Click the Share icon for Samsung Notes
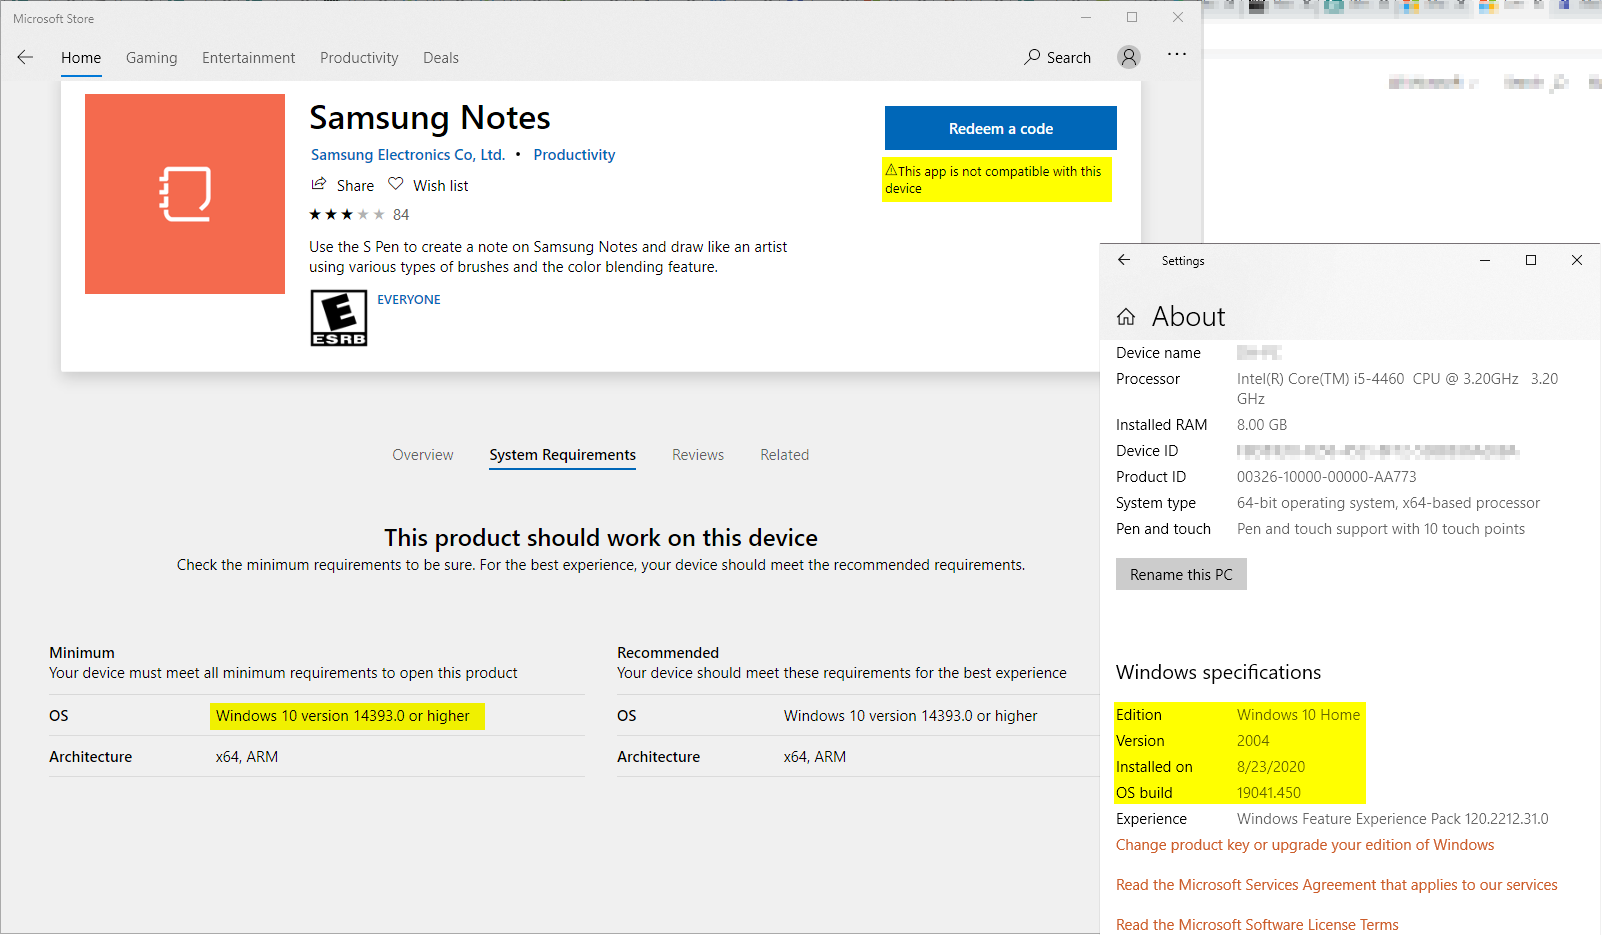Image resolution: width=1602 pixels, height=935 pixels. (x=319, y=185)
